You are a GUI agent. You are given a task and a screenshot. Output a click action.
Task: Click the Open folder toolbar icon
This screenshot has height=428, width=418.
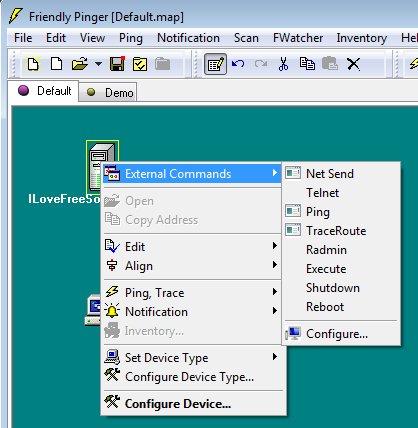80,64
